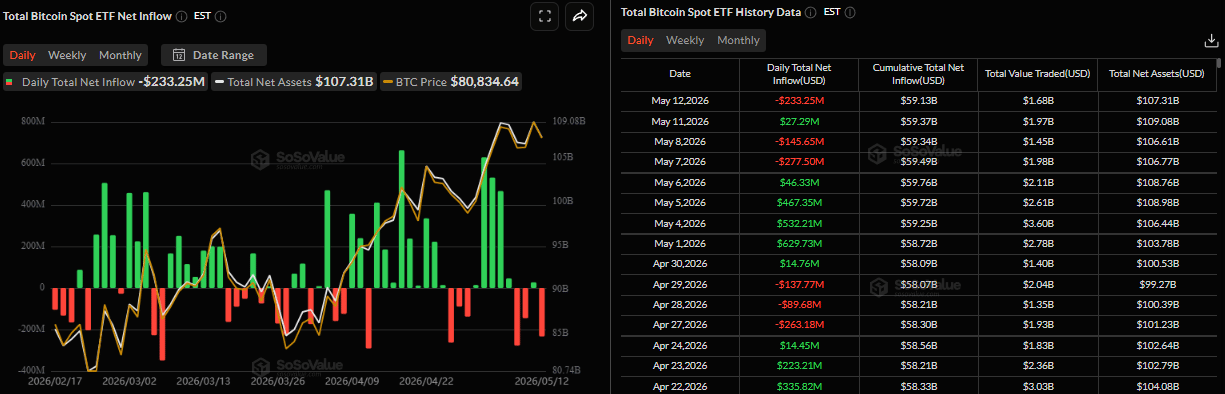Viewport: 1225px width, 394px height.
Task: Select the $109.08B net assets cell
Action: [1156, 121]
